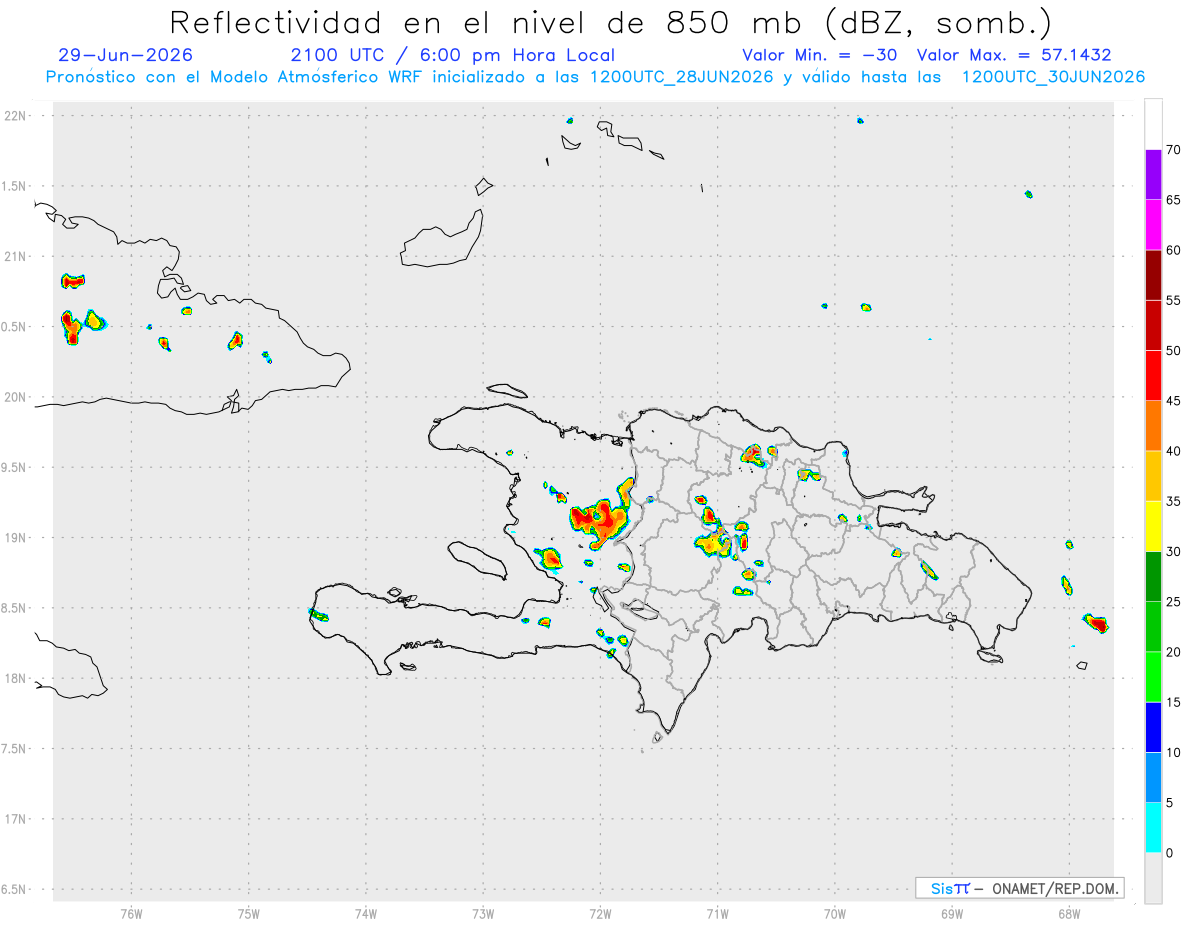Click the '75W' longitude label

pos(249,914)
